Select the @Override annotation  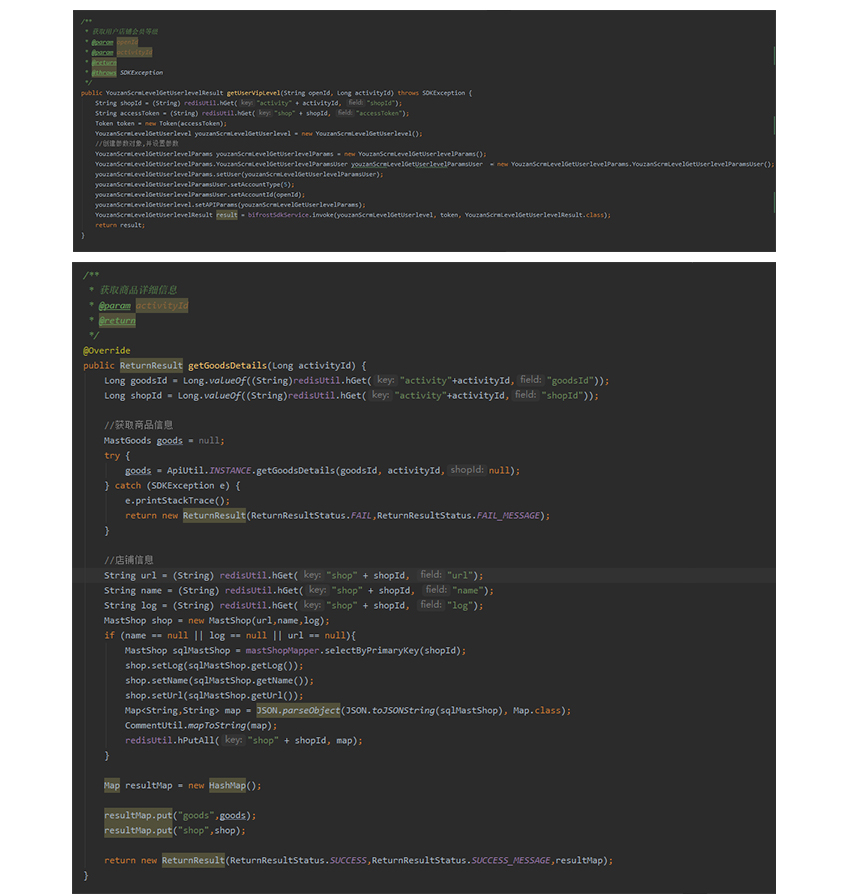107,351
